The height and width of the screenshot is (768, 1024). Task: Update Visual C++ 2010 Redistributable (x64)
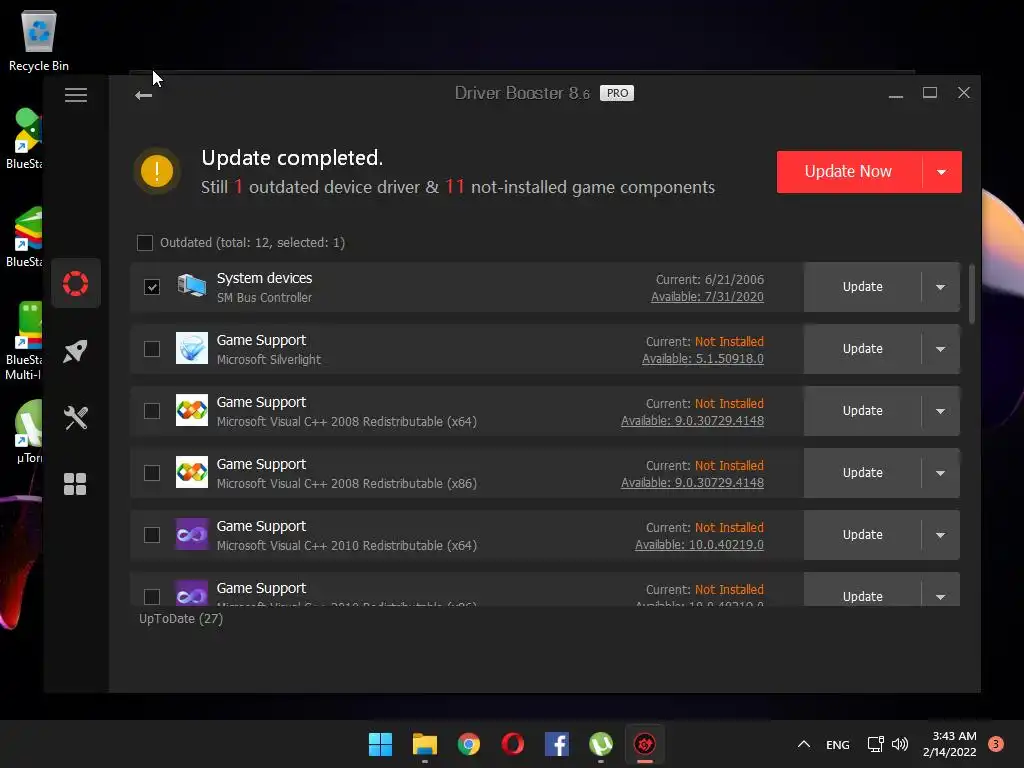coord(862,535)
